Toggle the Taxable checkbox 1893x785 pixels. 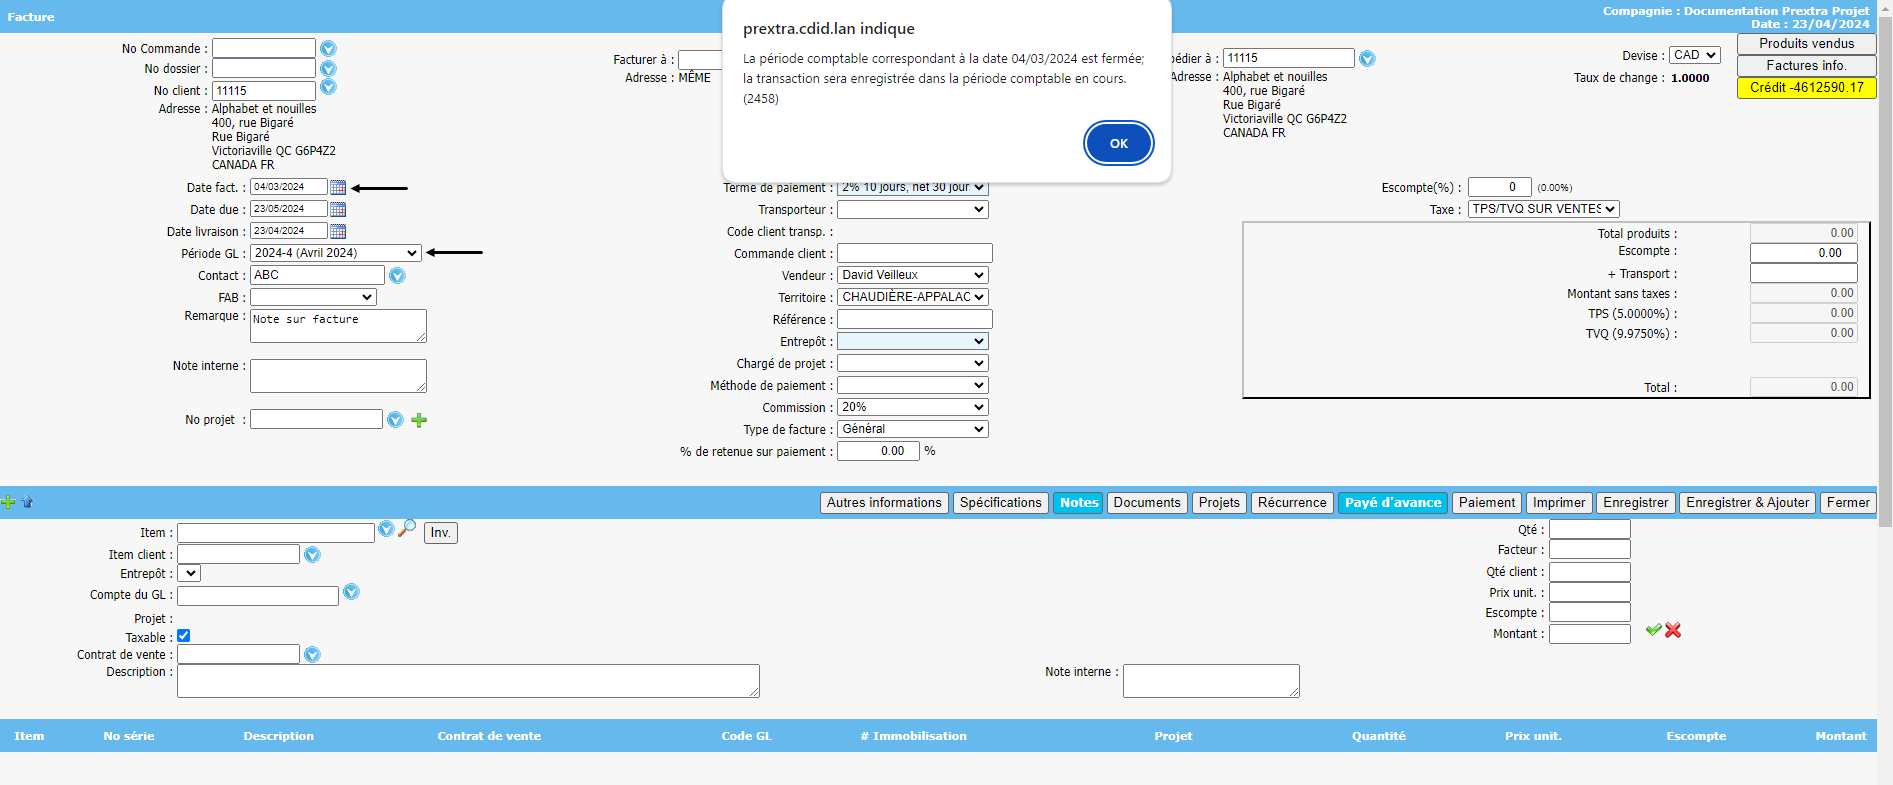click(x=184, y=636)
